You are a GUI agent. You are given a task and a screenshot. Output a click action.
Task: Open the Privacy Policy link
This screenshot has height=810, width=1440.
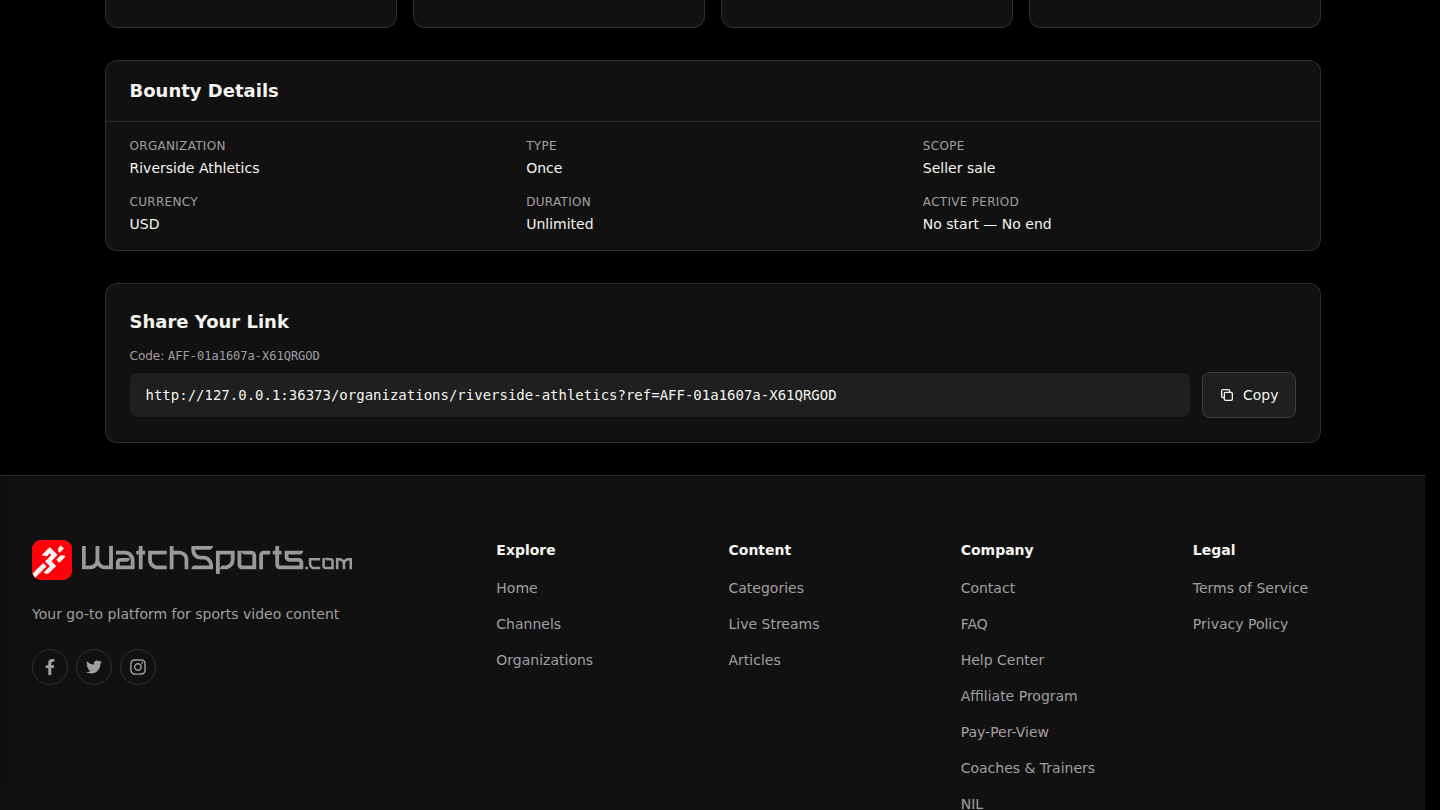(1240, 624)
